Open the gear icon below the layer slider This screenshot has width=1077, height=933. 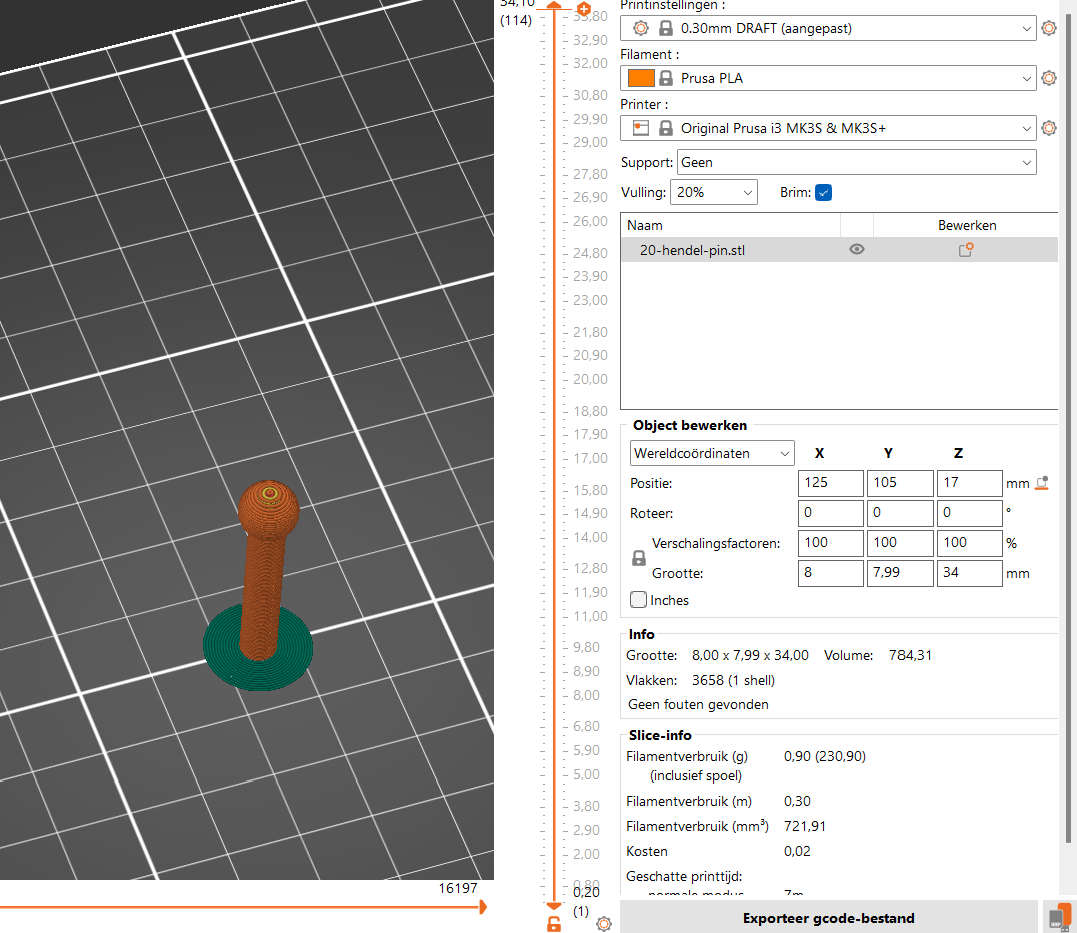coord(603,924)
